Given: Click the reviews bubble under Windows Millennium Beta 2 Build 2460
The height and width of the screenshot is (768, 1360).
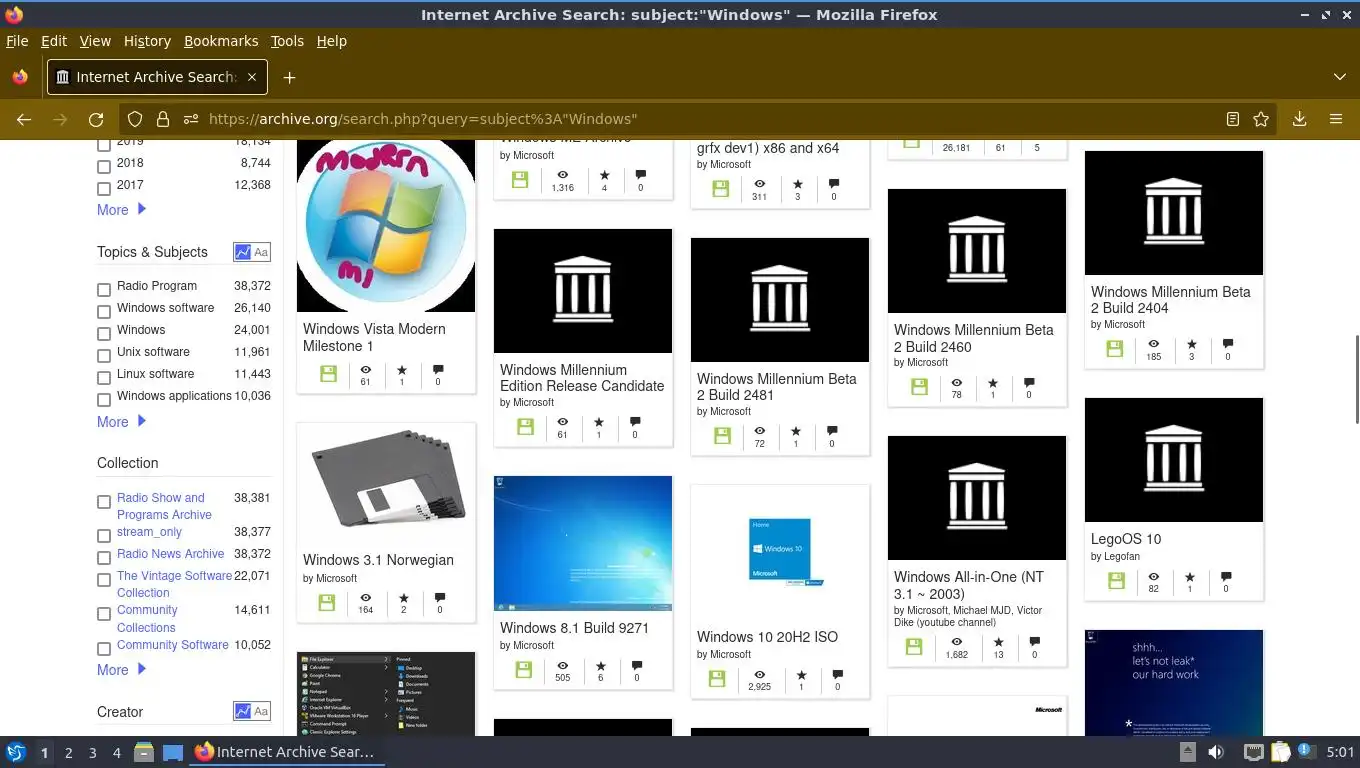Looking at the screenshot, I should point(1028,383).
